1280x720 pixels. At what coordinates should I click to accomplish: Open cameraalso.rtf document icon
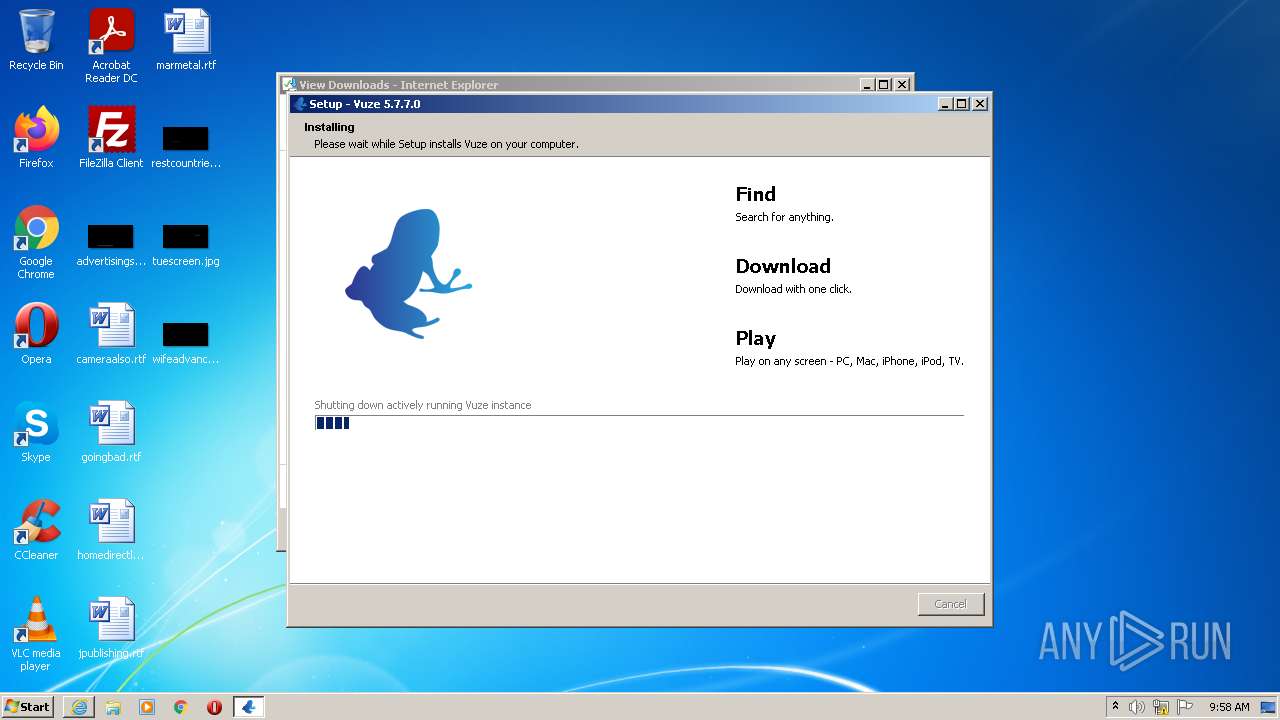pyautogui.click(x=111, y=334)
